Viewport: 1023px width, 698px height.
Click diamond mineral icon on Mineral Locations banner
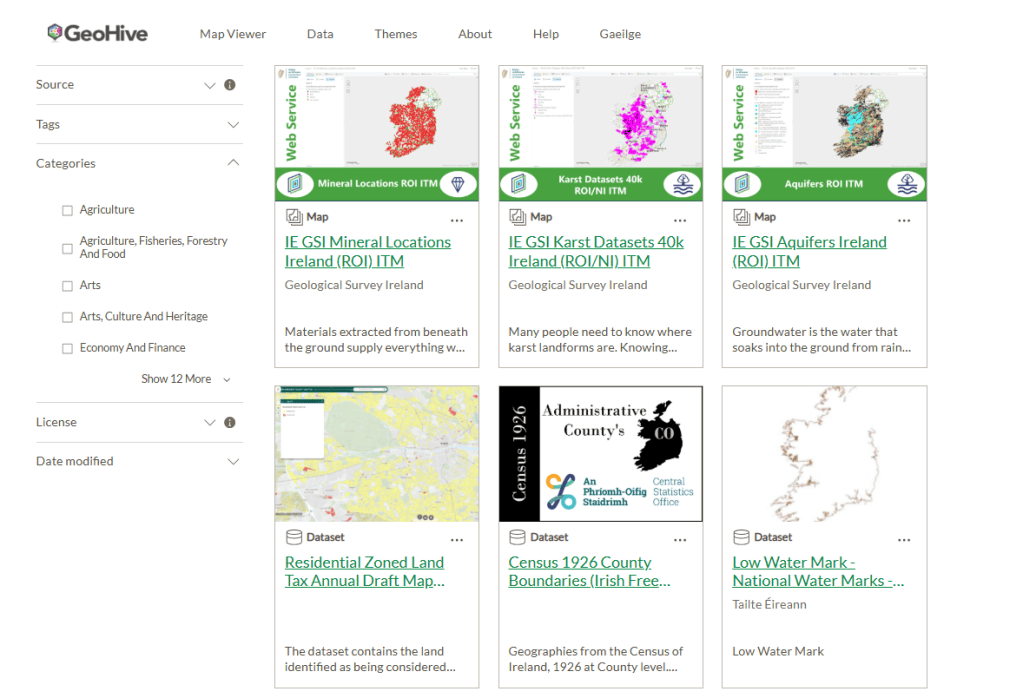tap(458, 184)
